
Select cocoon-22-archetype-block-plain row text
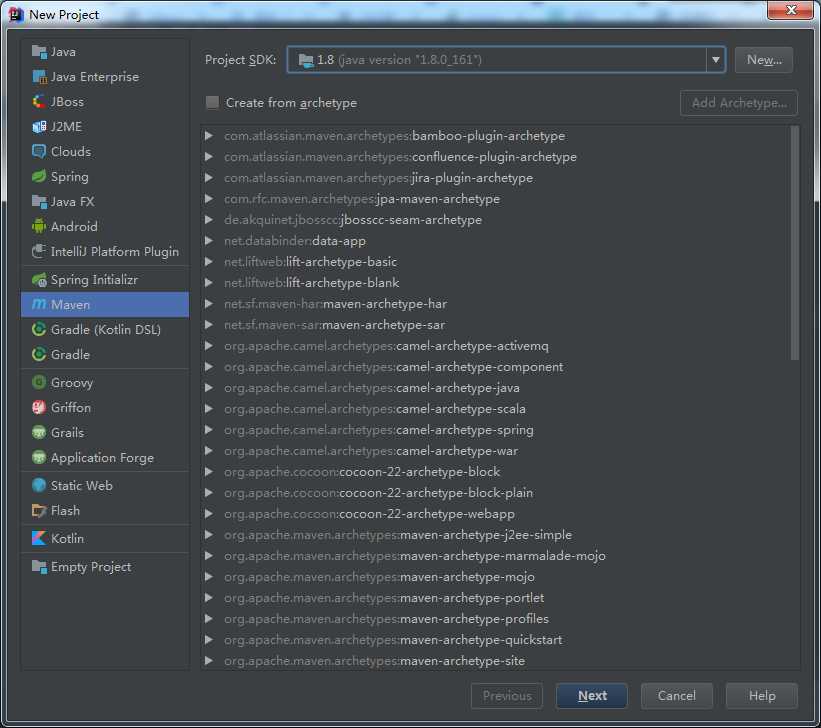point(379,493)
